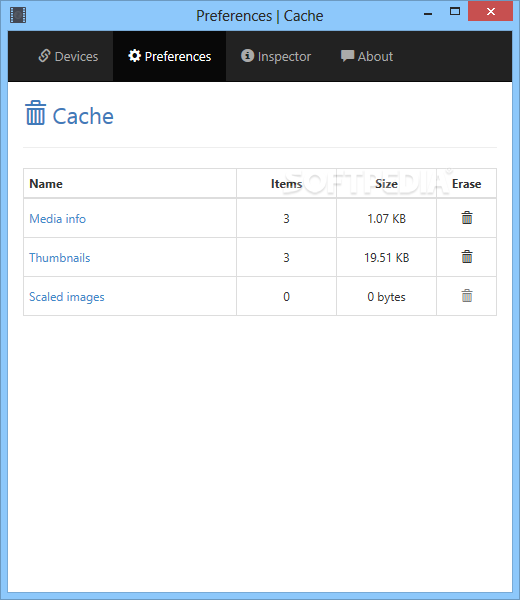Select the 19.51 KB size value

coord(386,258)
